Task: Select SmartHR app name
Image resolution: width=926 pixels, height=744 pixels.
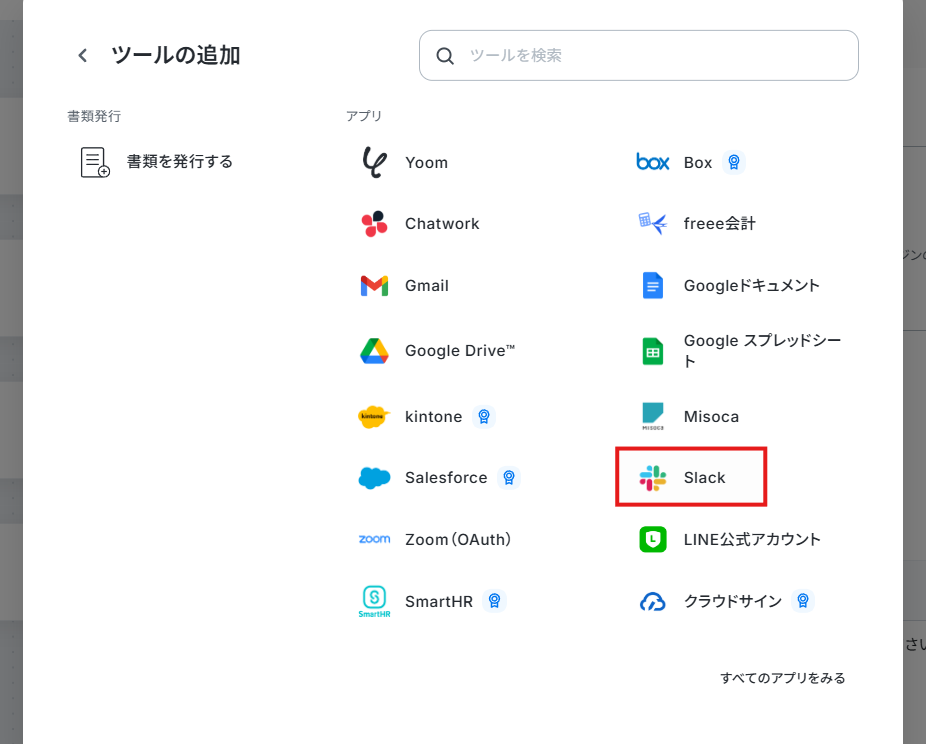Action: click(439, 602)
